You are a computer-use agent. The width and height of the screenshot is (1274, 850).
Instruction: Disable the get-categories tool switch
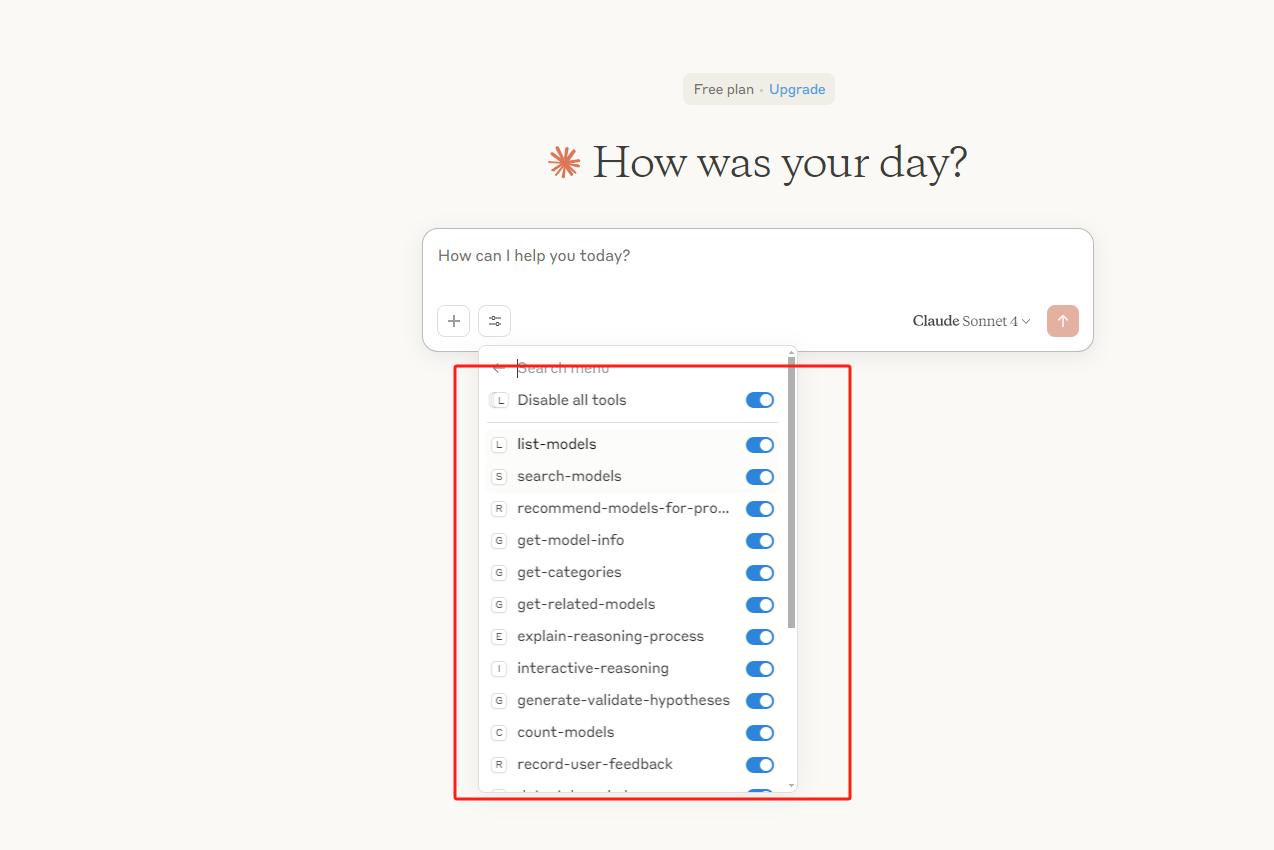(x=760, y=573)
